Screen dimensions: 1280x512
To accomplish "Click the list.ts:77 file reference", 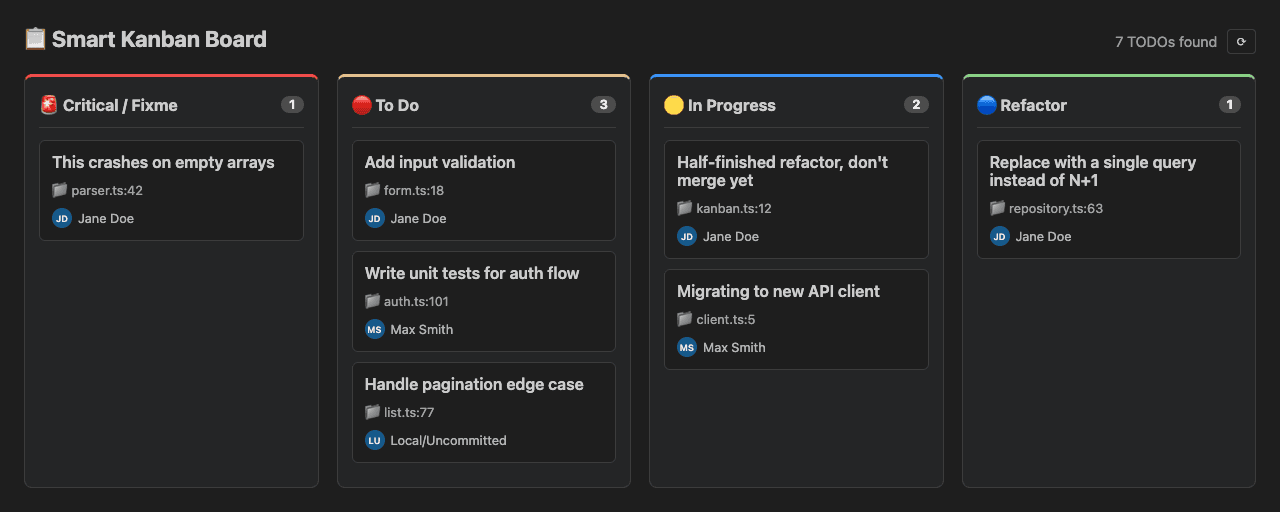I will [409, 412].
